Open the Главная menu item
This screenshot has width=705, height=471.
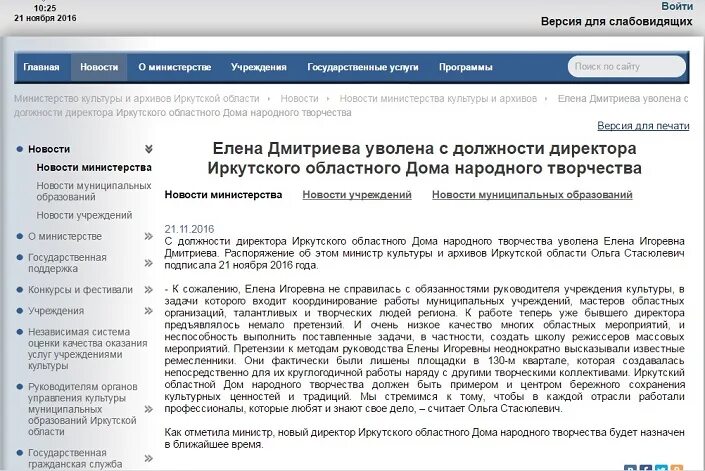pos(41,67)
